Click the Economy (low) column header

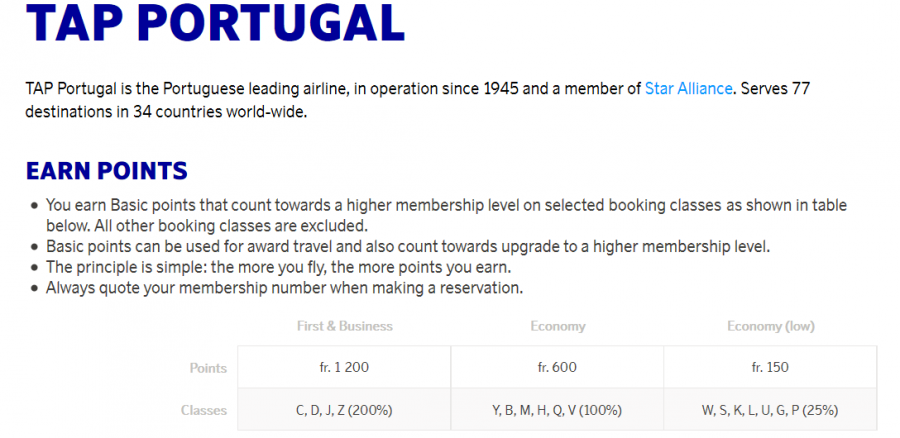(770, 326)
